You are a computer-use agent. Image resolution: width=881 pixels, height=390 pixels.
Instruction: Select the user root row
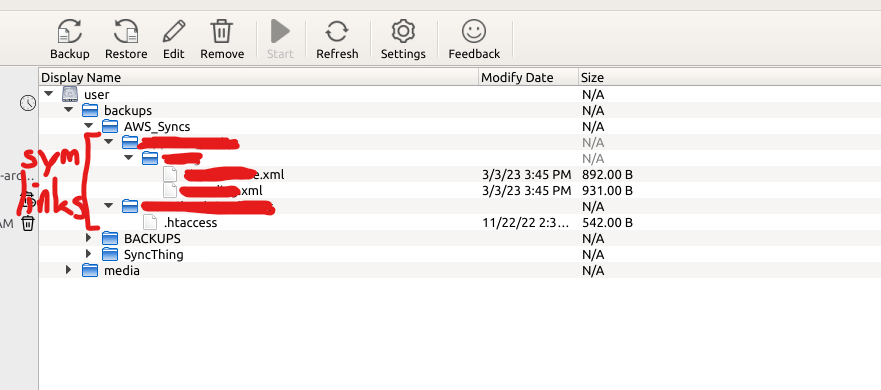pos(460,94)
